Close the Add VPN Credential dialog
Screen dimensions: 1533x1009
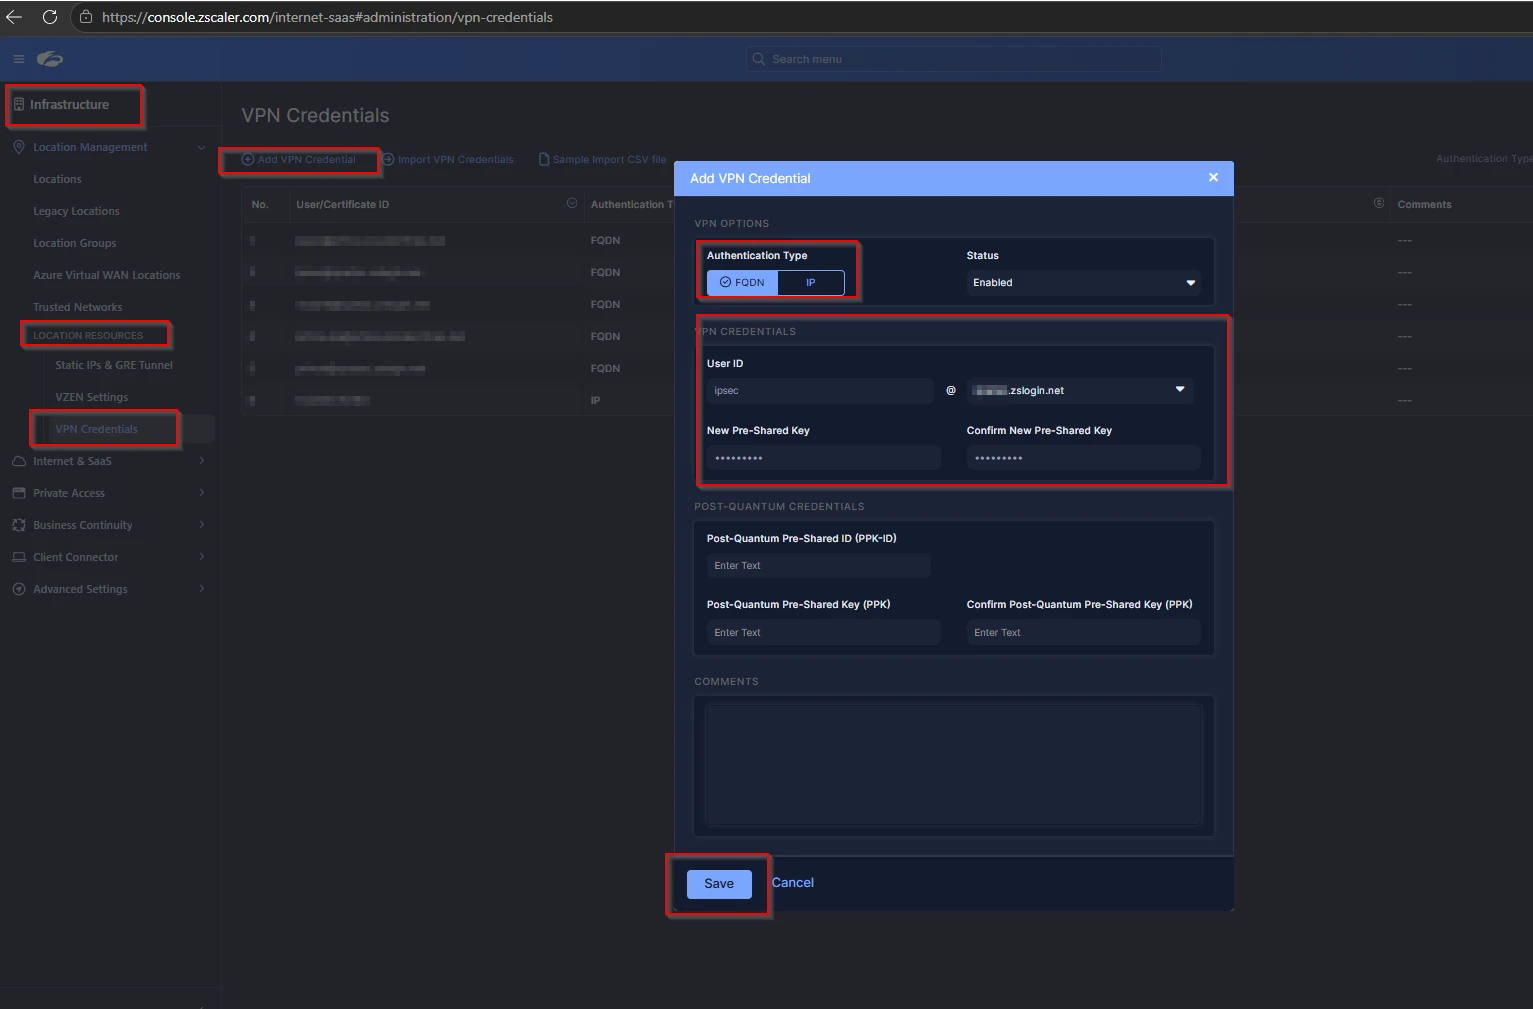tap(1213, 177)
